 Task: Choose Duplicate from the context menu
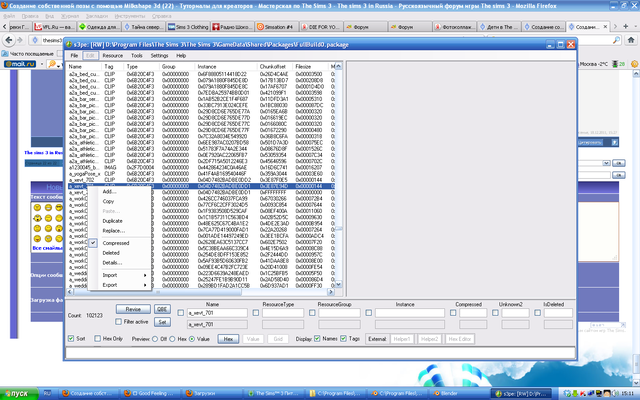tap(113, 220)
